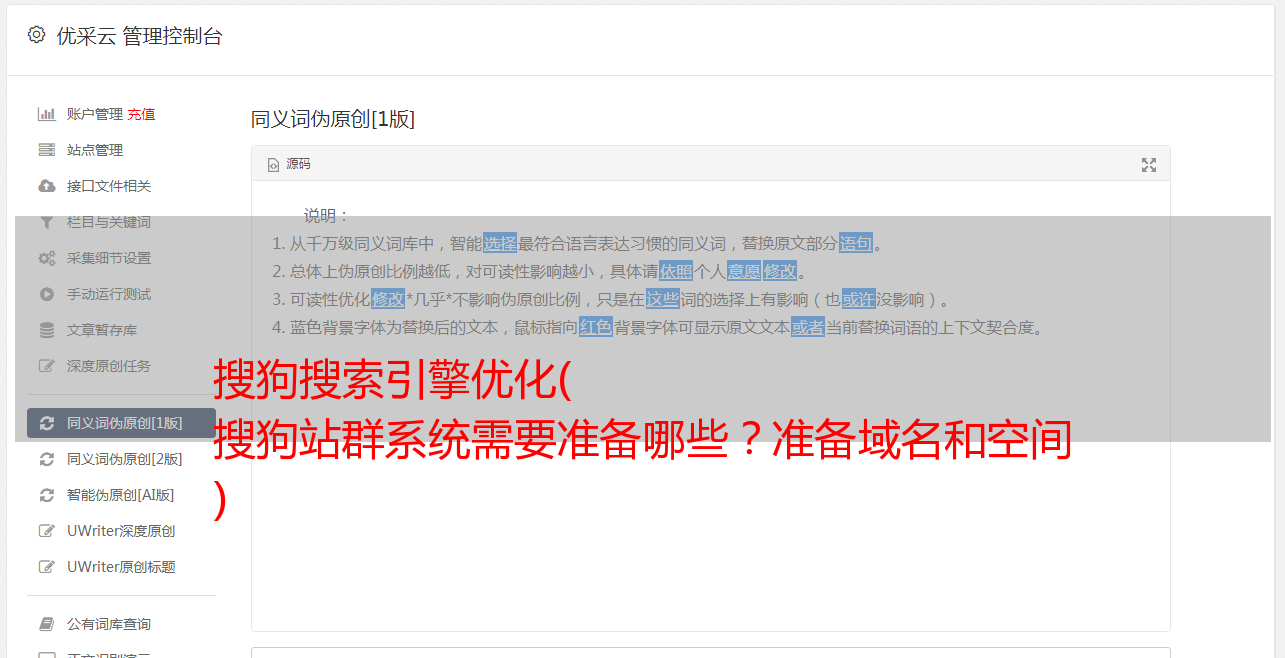Open 采集细节设置 in the sidebar

click(x=109, y=258)
